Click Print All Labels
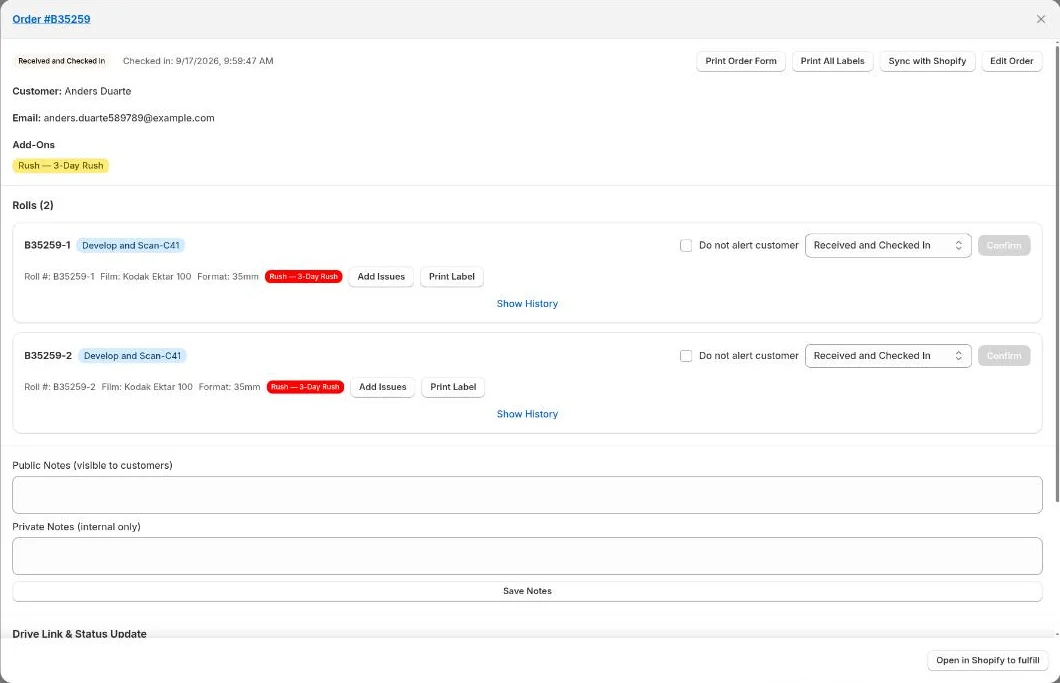The width and height of the screenshot is (1060, 683). point(832,61)
